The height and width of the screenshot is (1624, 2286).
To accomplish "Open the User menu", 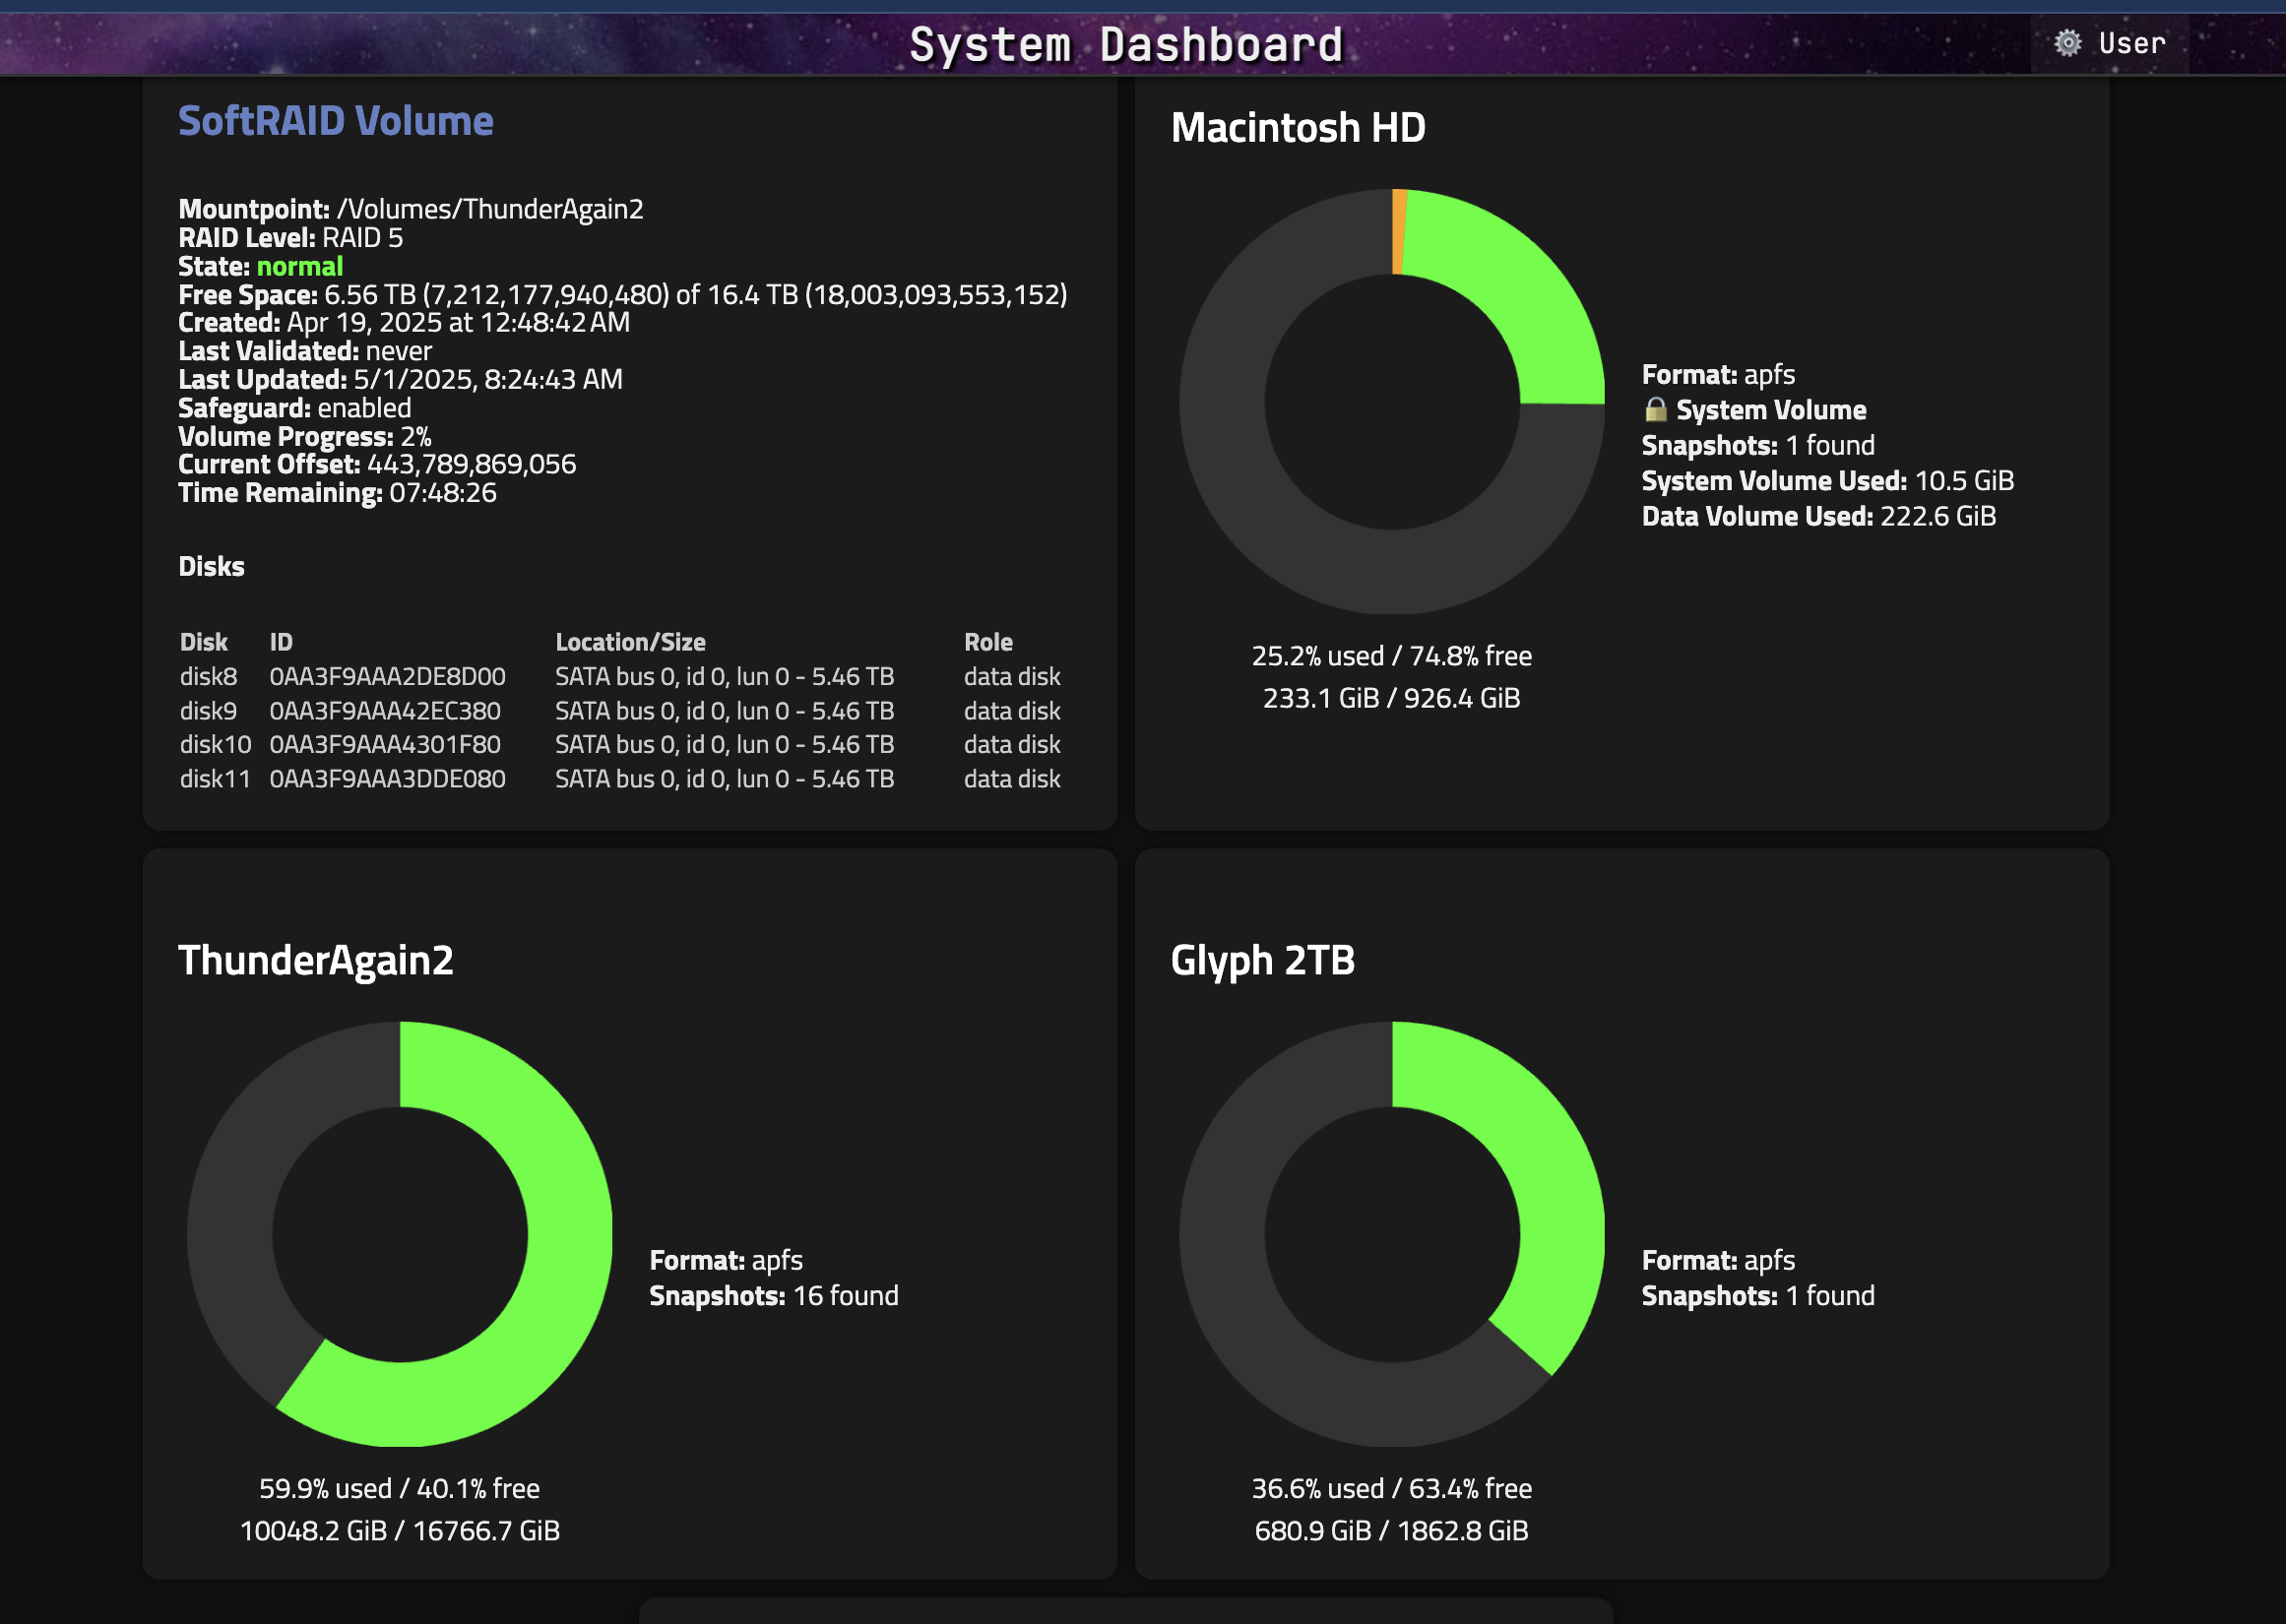I will pos(2131,43).
